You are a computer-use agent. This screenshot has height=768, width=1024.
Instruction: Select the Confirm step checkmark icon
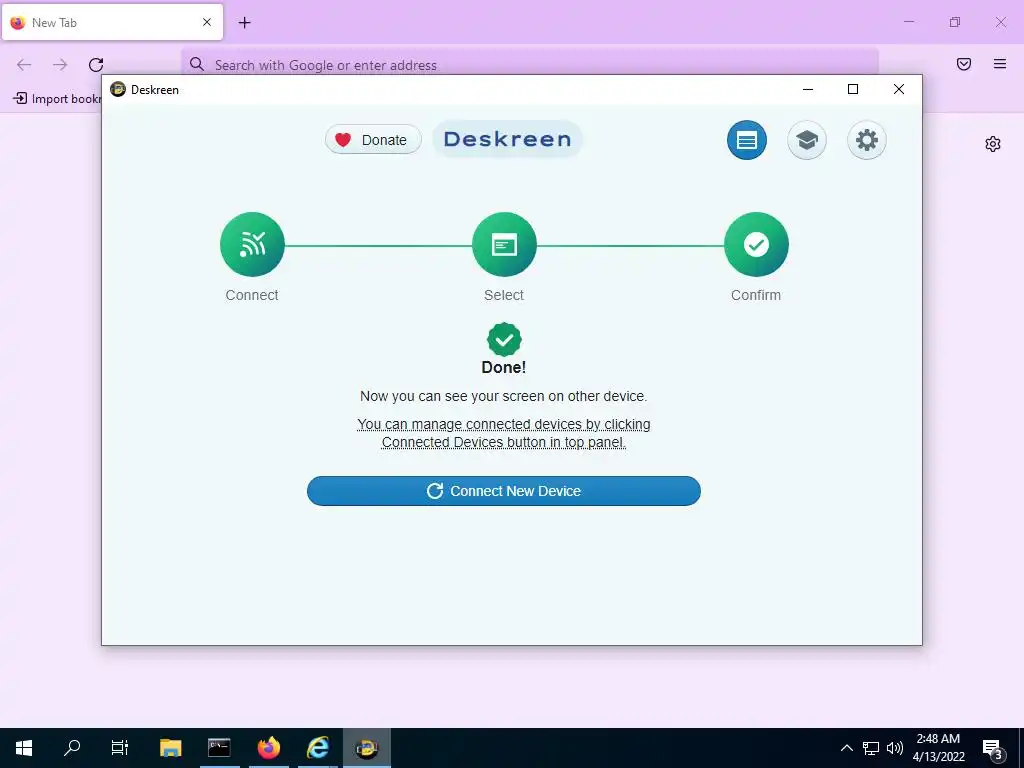(x=756, y=244)
